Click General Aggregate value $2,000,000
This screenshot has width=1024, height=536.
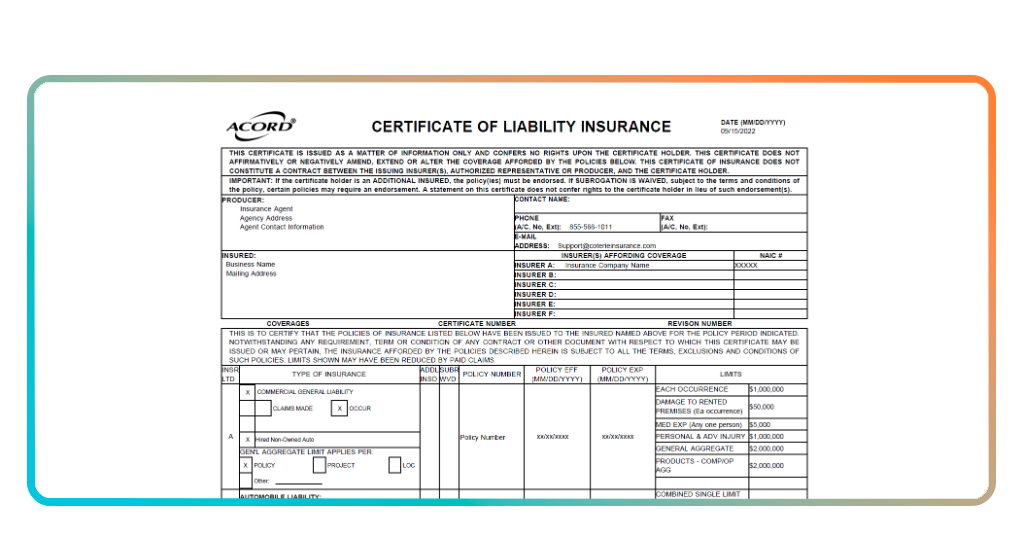coord(767,449)
